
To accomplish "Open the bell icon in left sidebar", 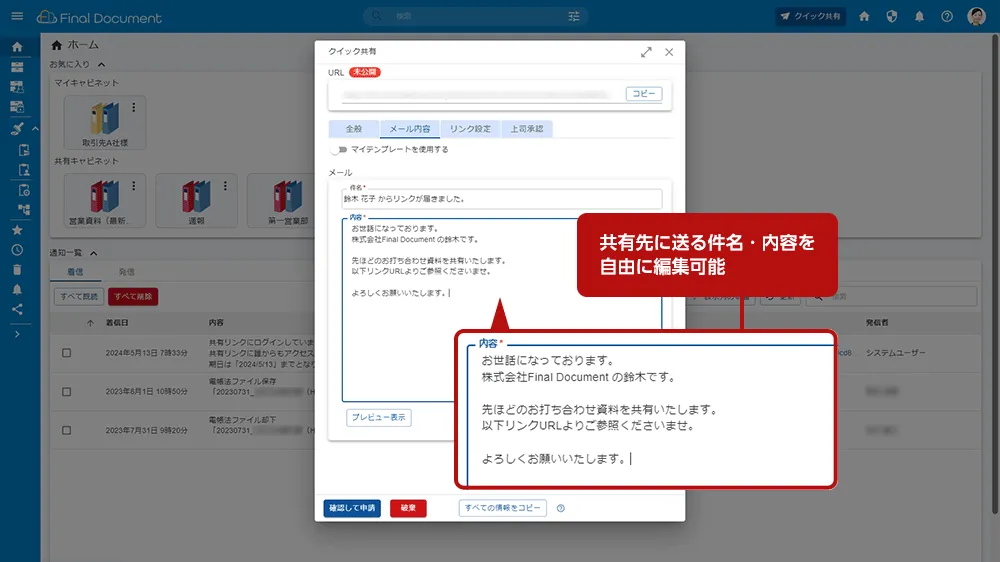I will 17,290.
